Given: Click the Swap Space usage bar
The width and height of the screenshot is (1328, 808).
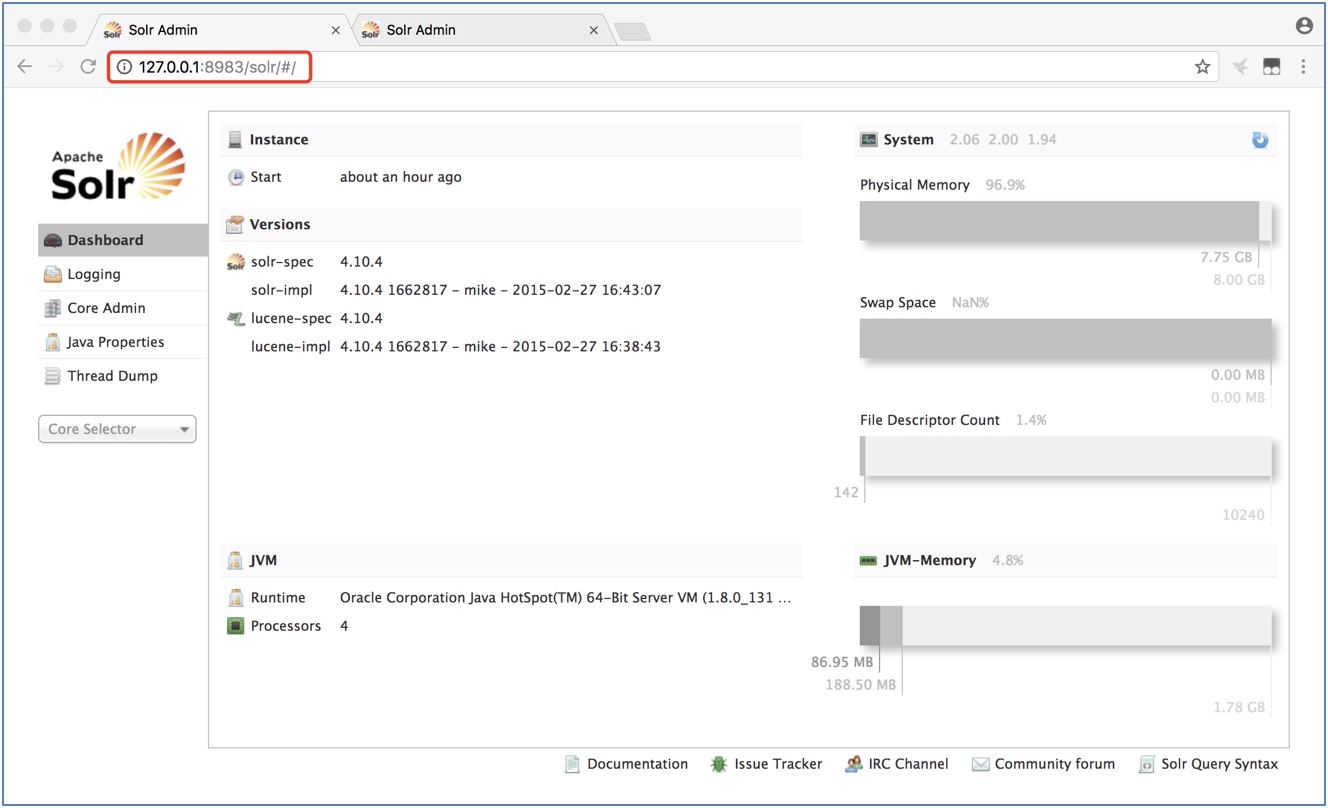Looking at the screenshot, I should [x=1066, y=339].
